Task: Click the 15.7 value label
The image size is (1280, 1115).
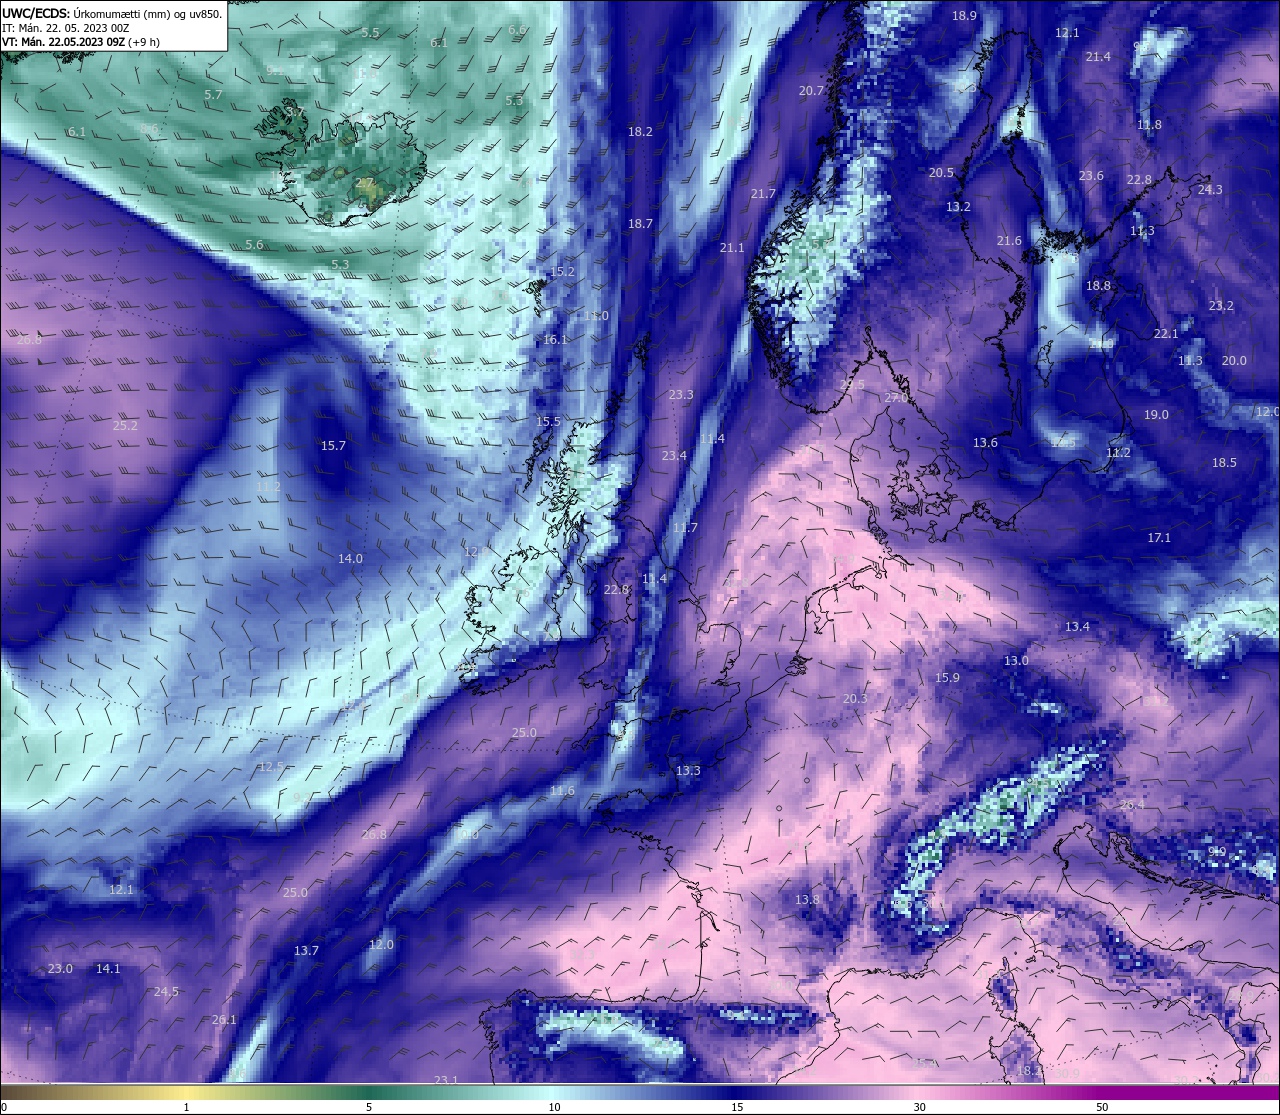Action: (333, 446)
